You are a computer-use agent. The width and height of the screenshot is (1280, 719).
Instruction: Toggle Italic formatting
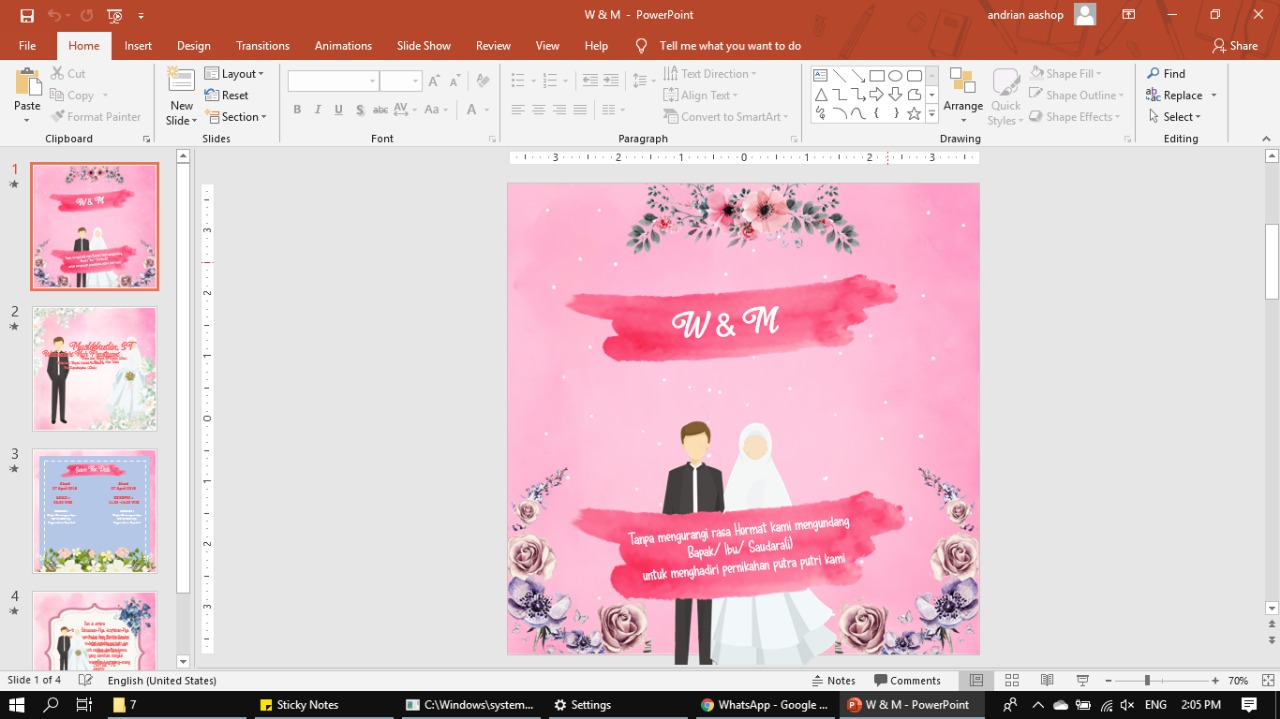[x=317, y=110]
